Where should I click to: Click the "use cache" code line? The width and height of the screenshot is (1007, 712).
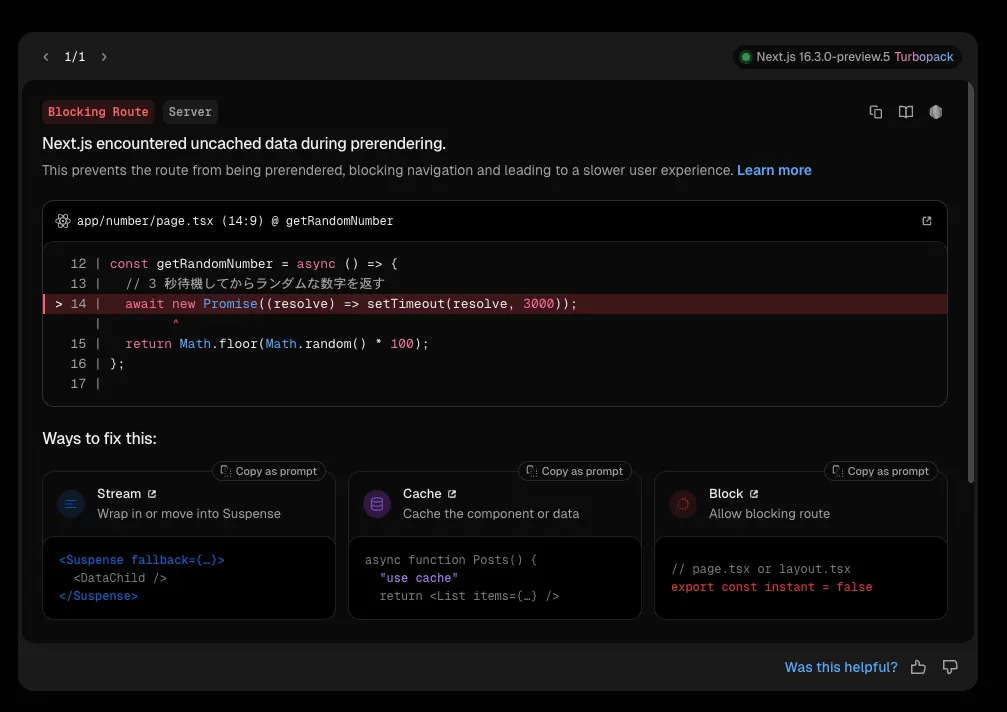419,578
